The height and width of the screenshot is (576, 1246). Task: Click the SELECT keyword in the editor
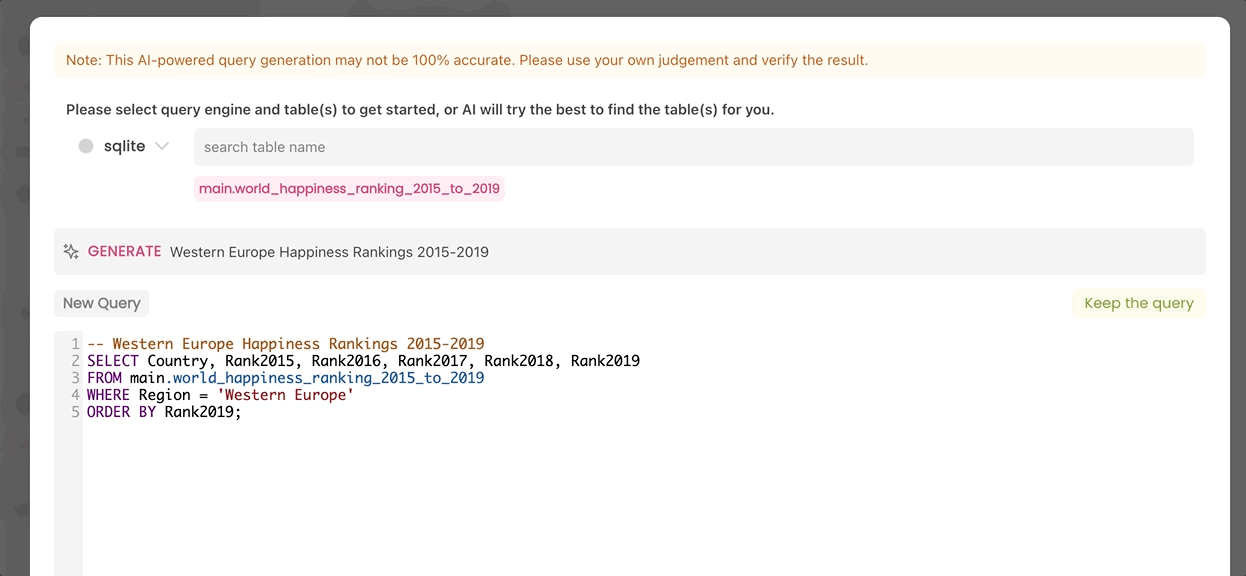click(113, 361)
